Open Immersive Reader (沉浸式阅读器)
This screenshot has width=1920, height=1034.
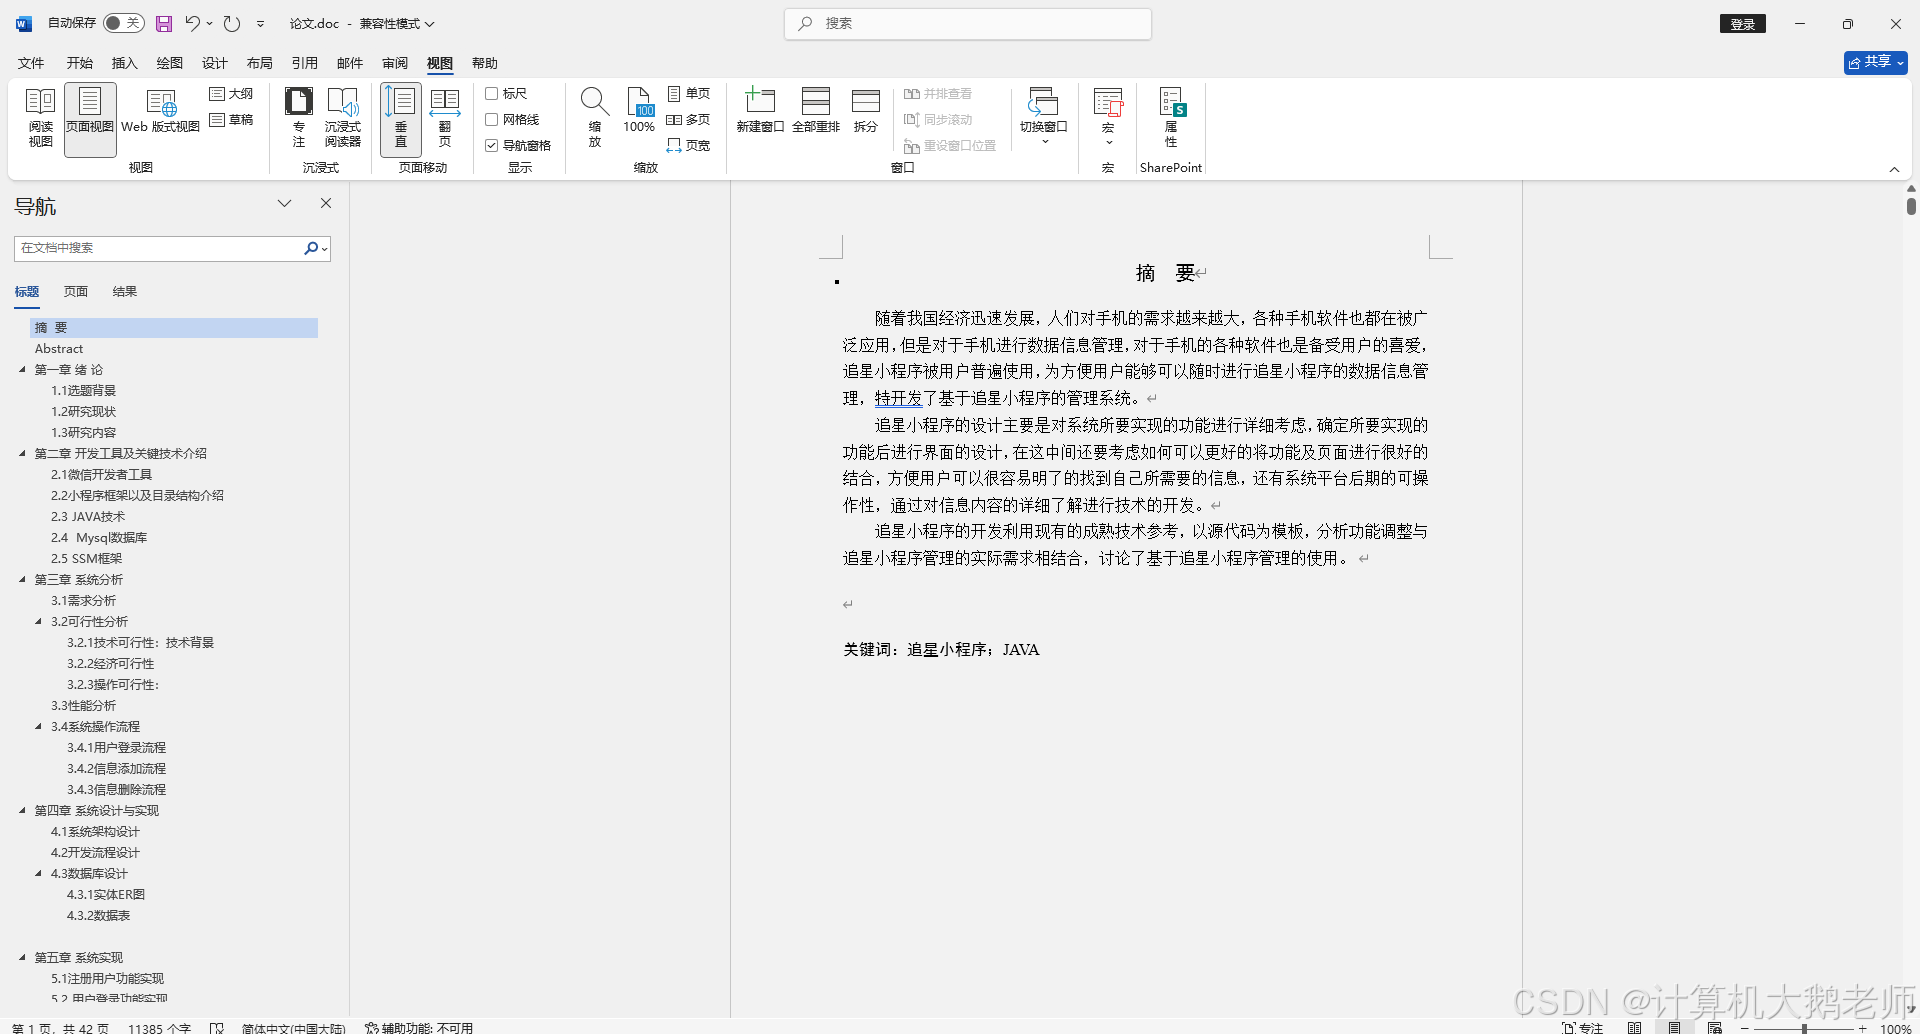pyautogui.click(x=343, y=119)
